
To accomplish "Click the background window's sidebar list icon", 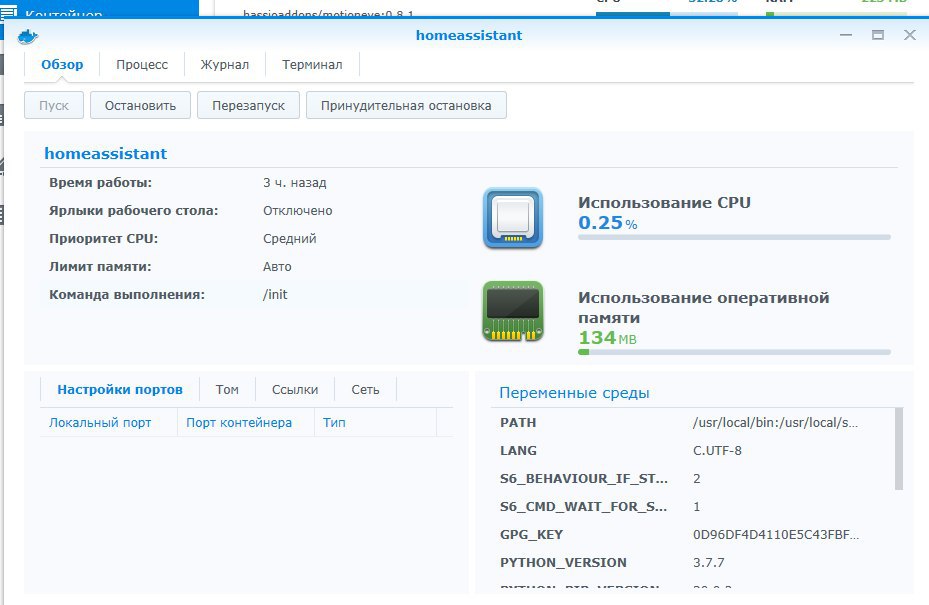I will [8, 12].
